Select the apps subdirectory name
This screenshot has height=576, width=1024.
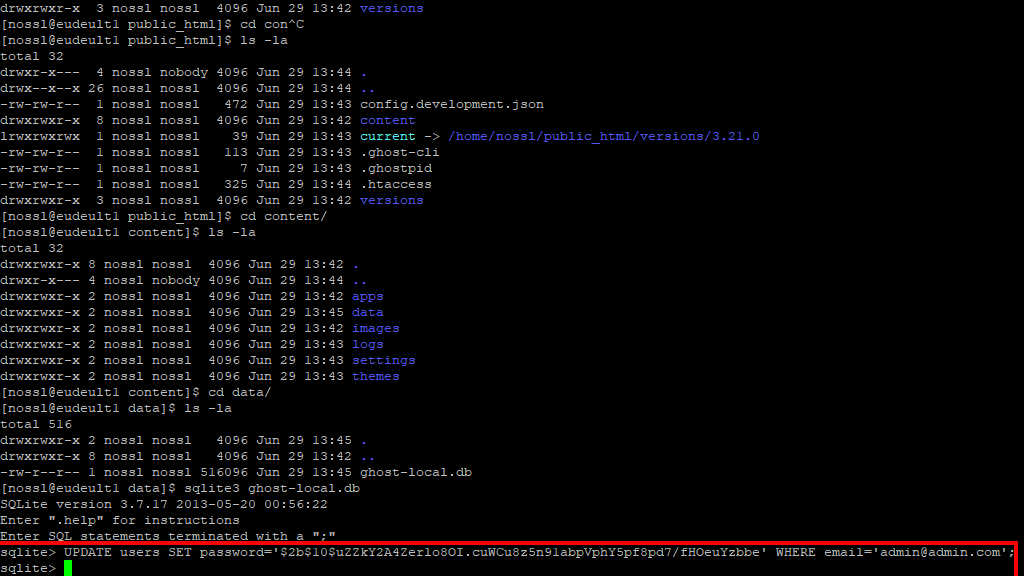[x=367, y=295]
